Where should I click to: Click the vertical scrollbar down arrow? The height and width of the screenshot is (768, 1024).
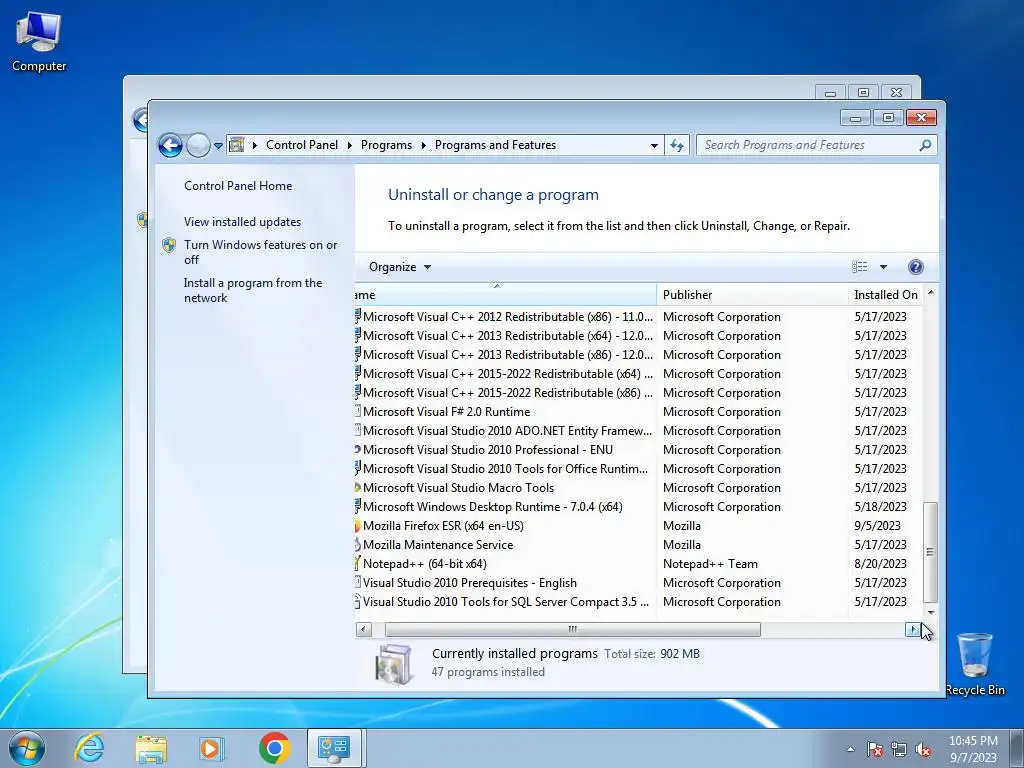coord(931,613)
